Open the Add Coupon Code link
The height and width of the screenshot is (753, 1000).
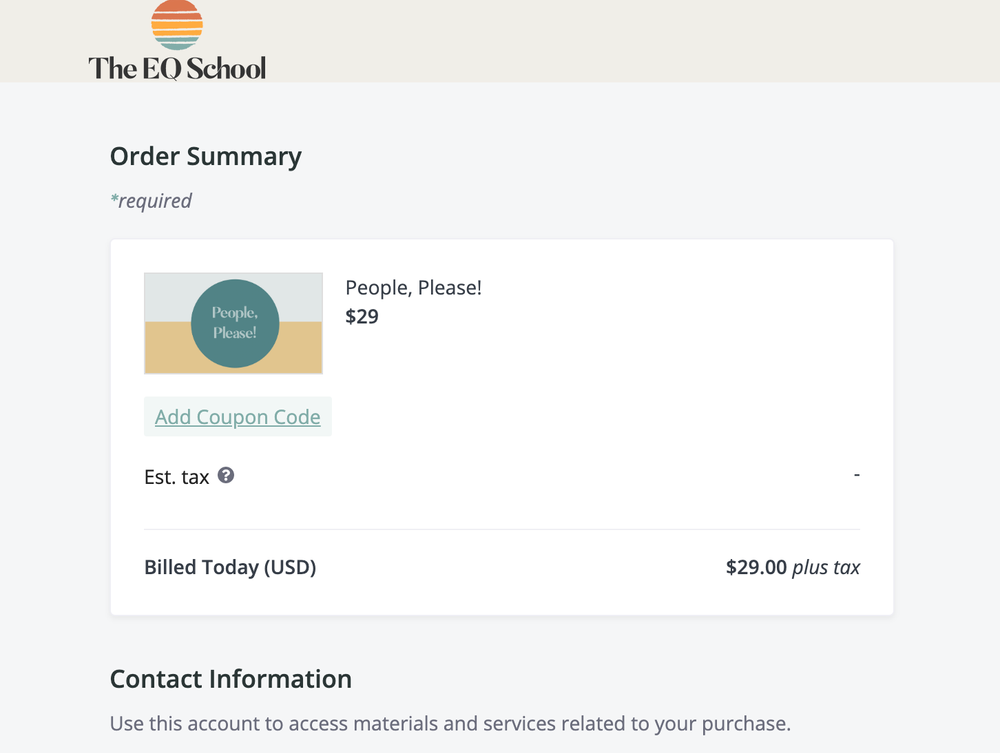tap(238, 417)
